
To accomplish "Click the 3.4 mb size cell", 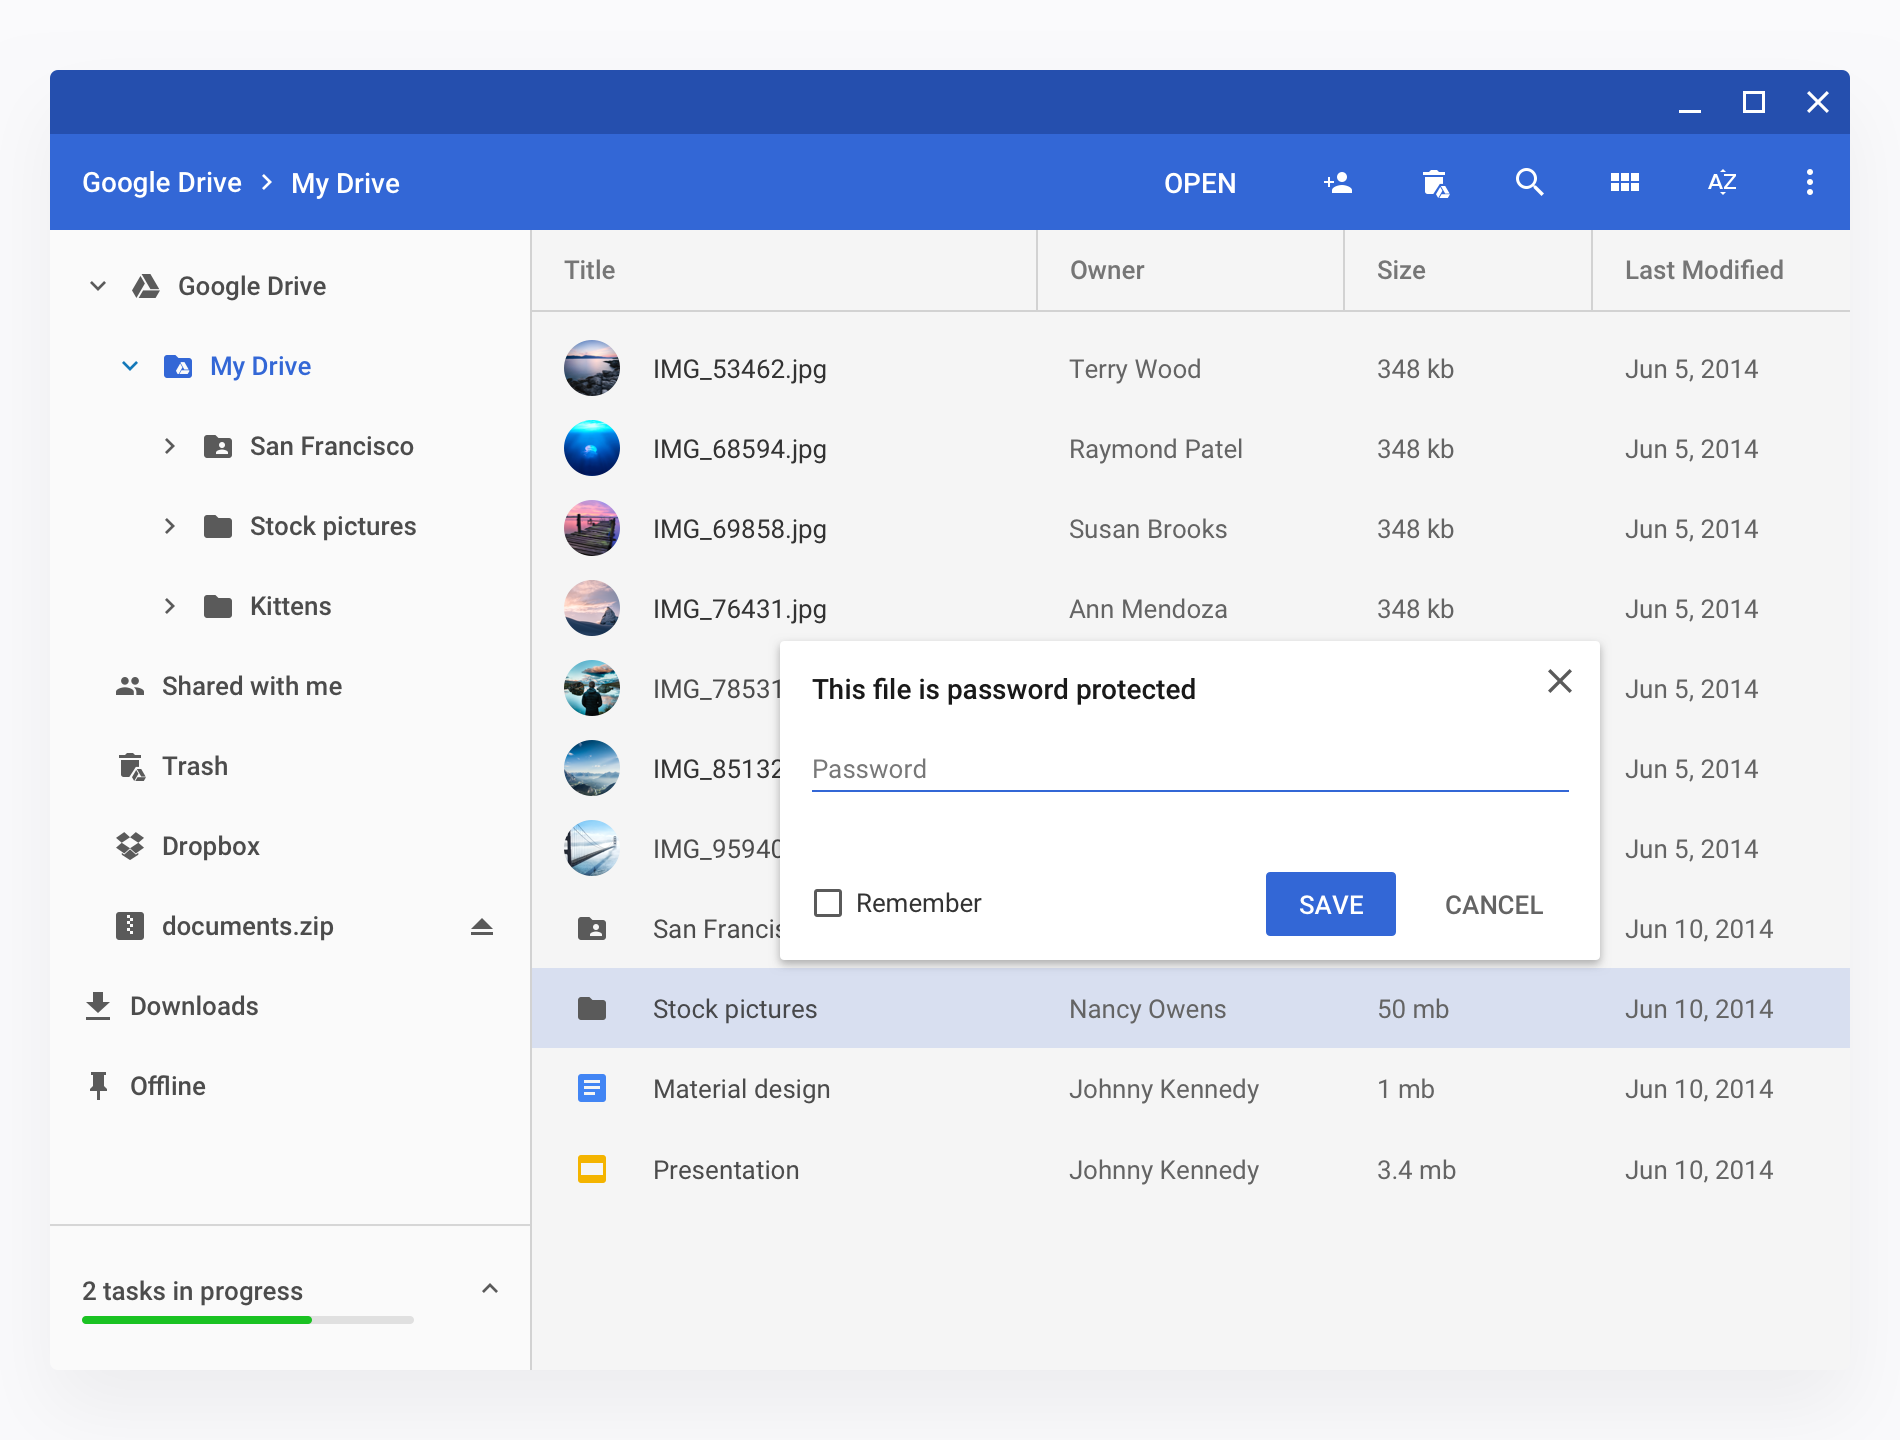I will click(x=1416, y=1170).
